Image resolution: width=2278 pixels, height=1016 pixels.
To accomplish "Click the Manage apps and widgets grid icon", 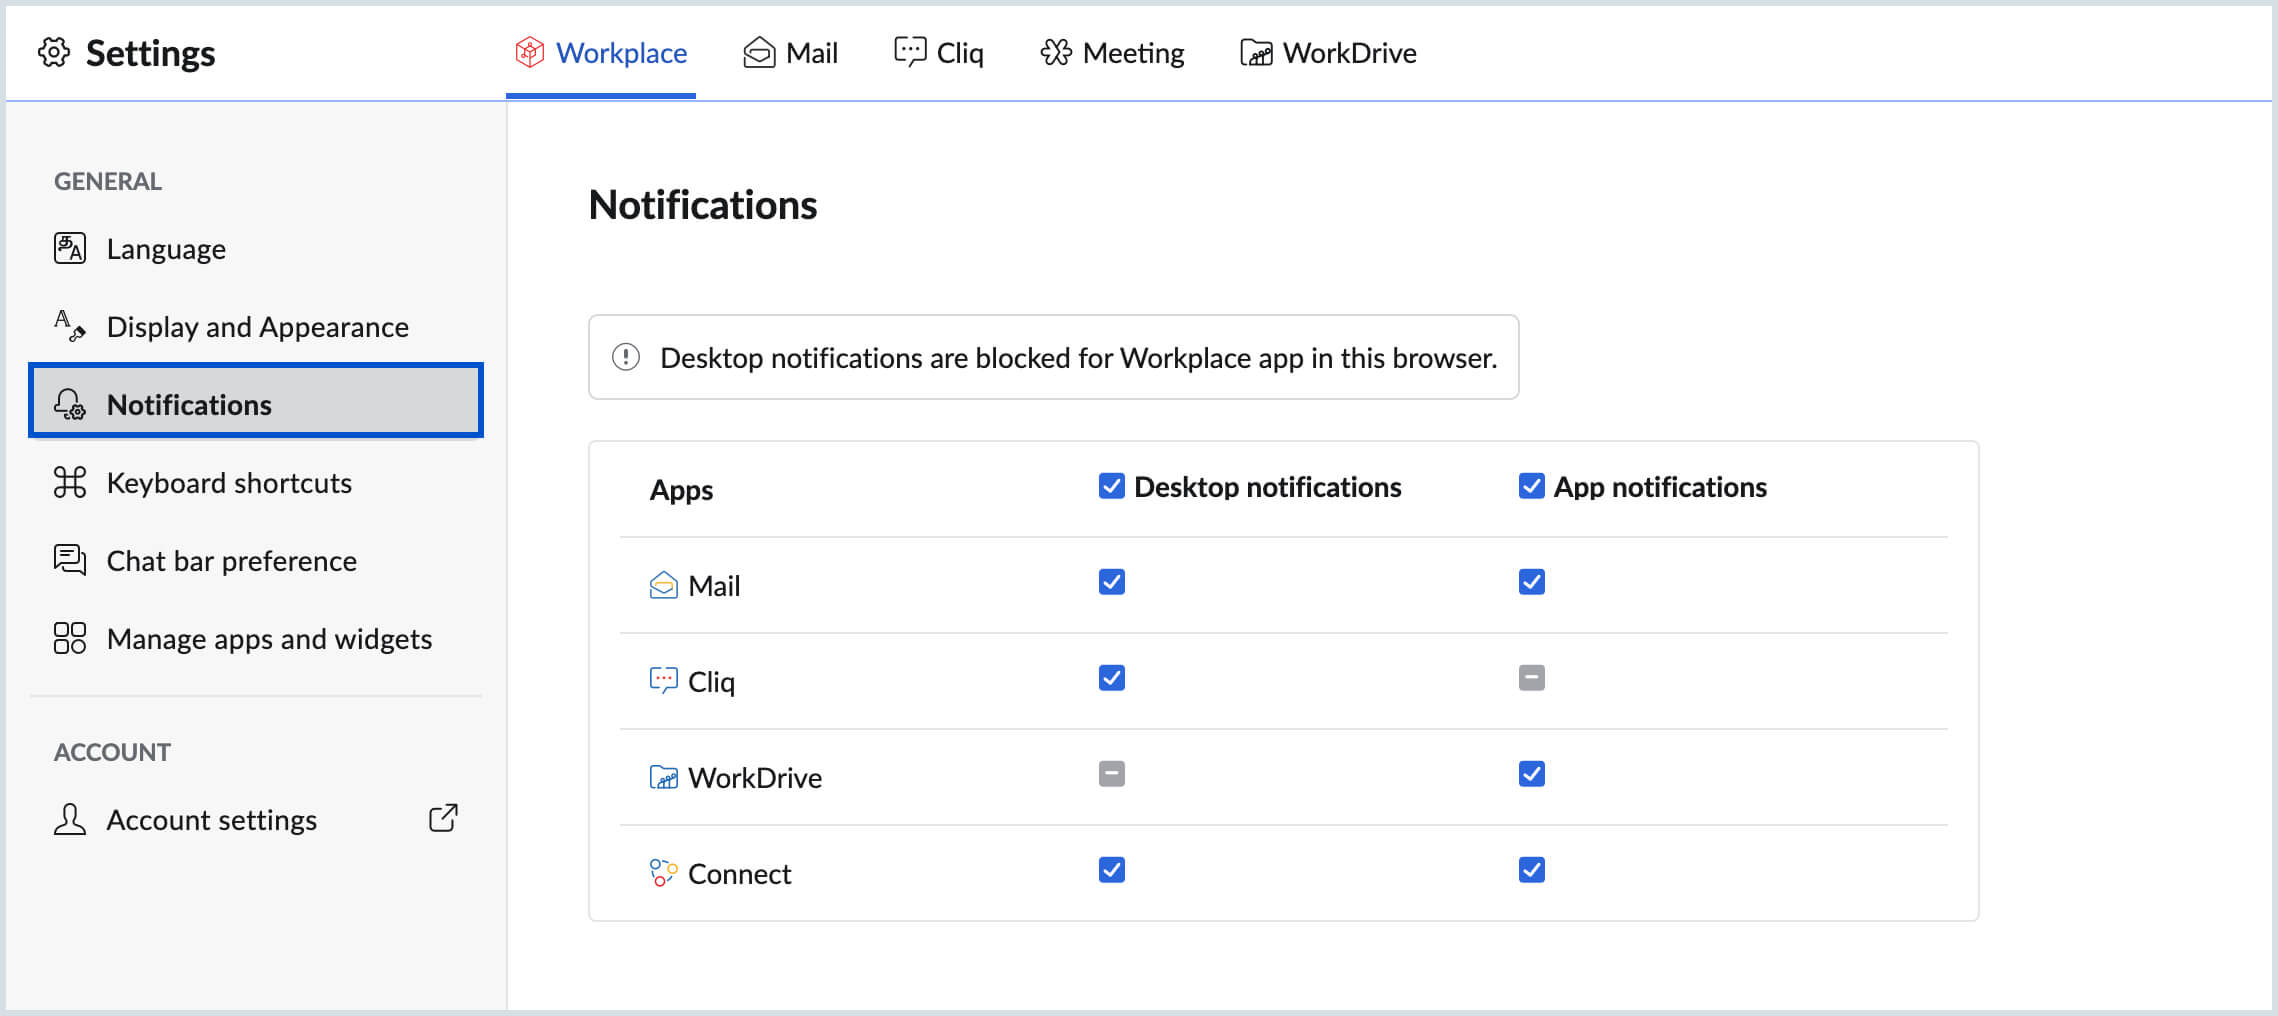I will click(69, 638).
